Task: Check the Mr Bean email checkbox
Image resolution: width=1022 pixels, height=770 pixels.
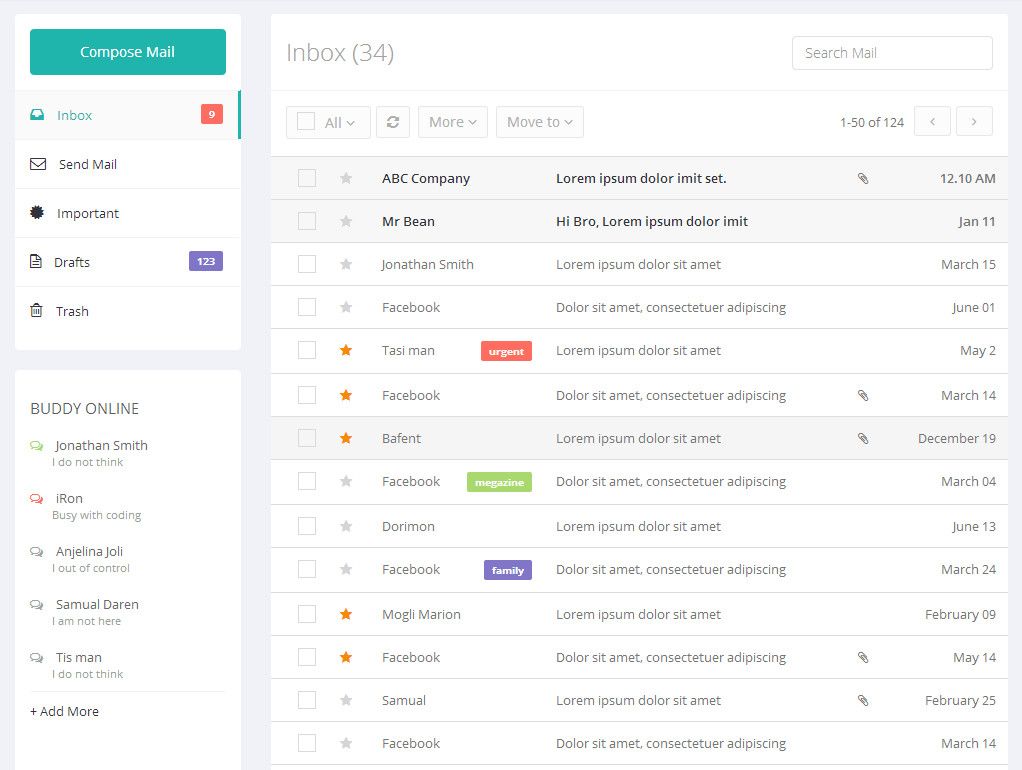Action: click(307, 221)
